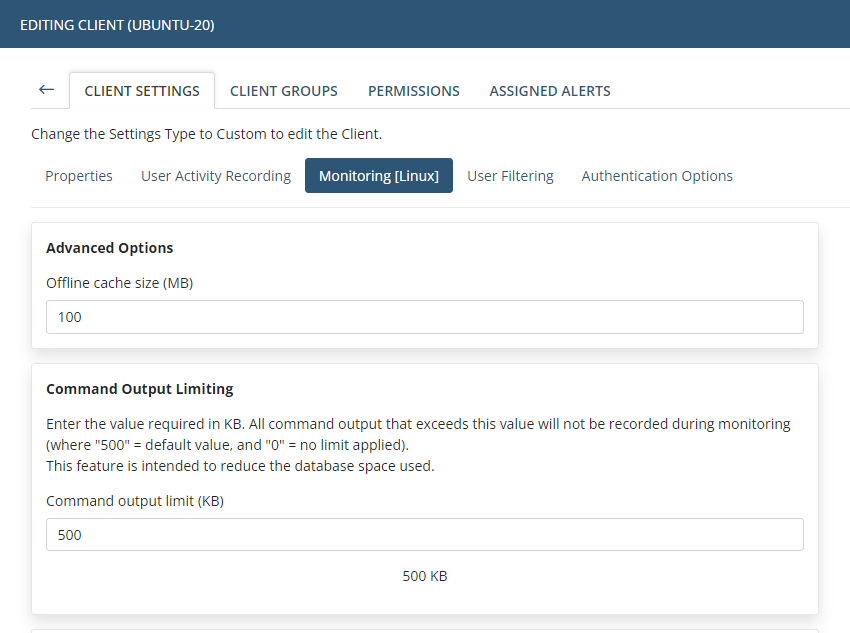Switch to the User Filtering section
The width and height of the screenshot is (850, 633).
(x=510, y=176)
